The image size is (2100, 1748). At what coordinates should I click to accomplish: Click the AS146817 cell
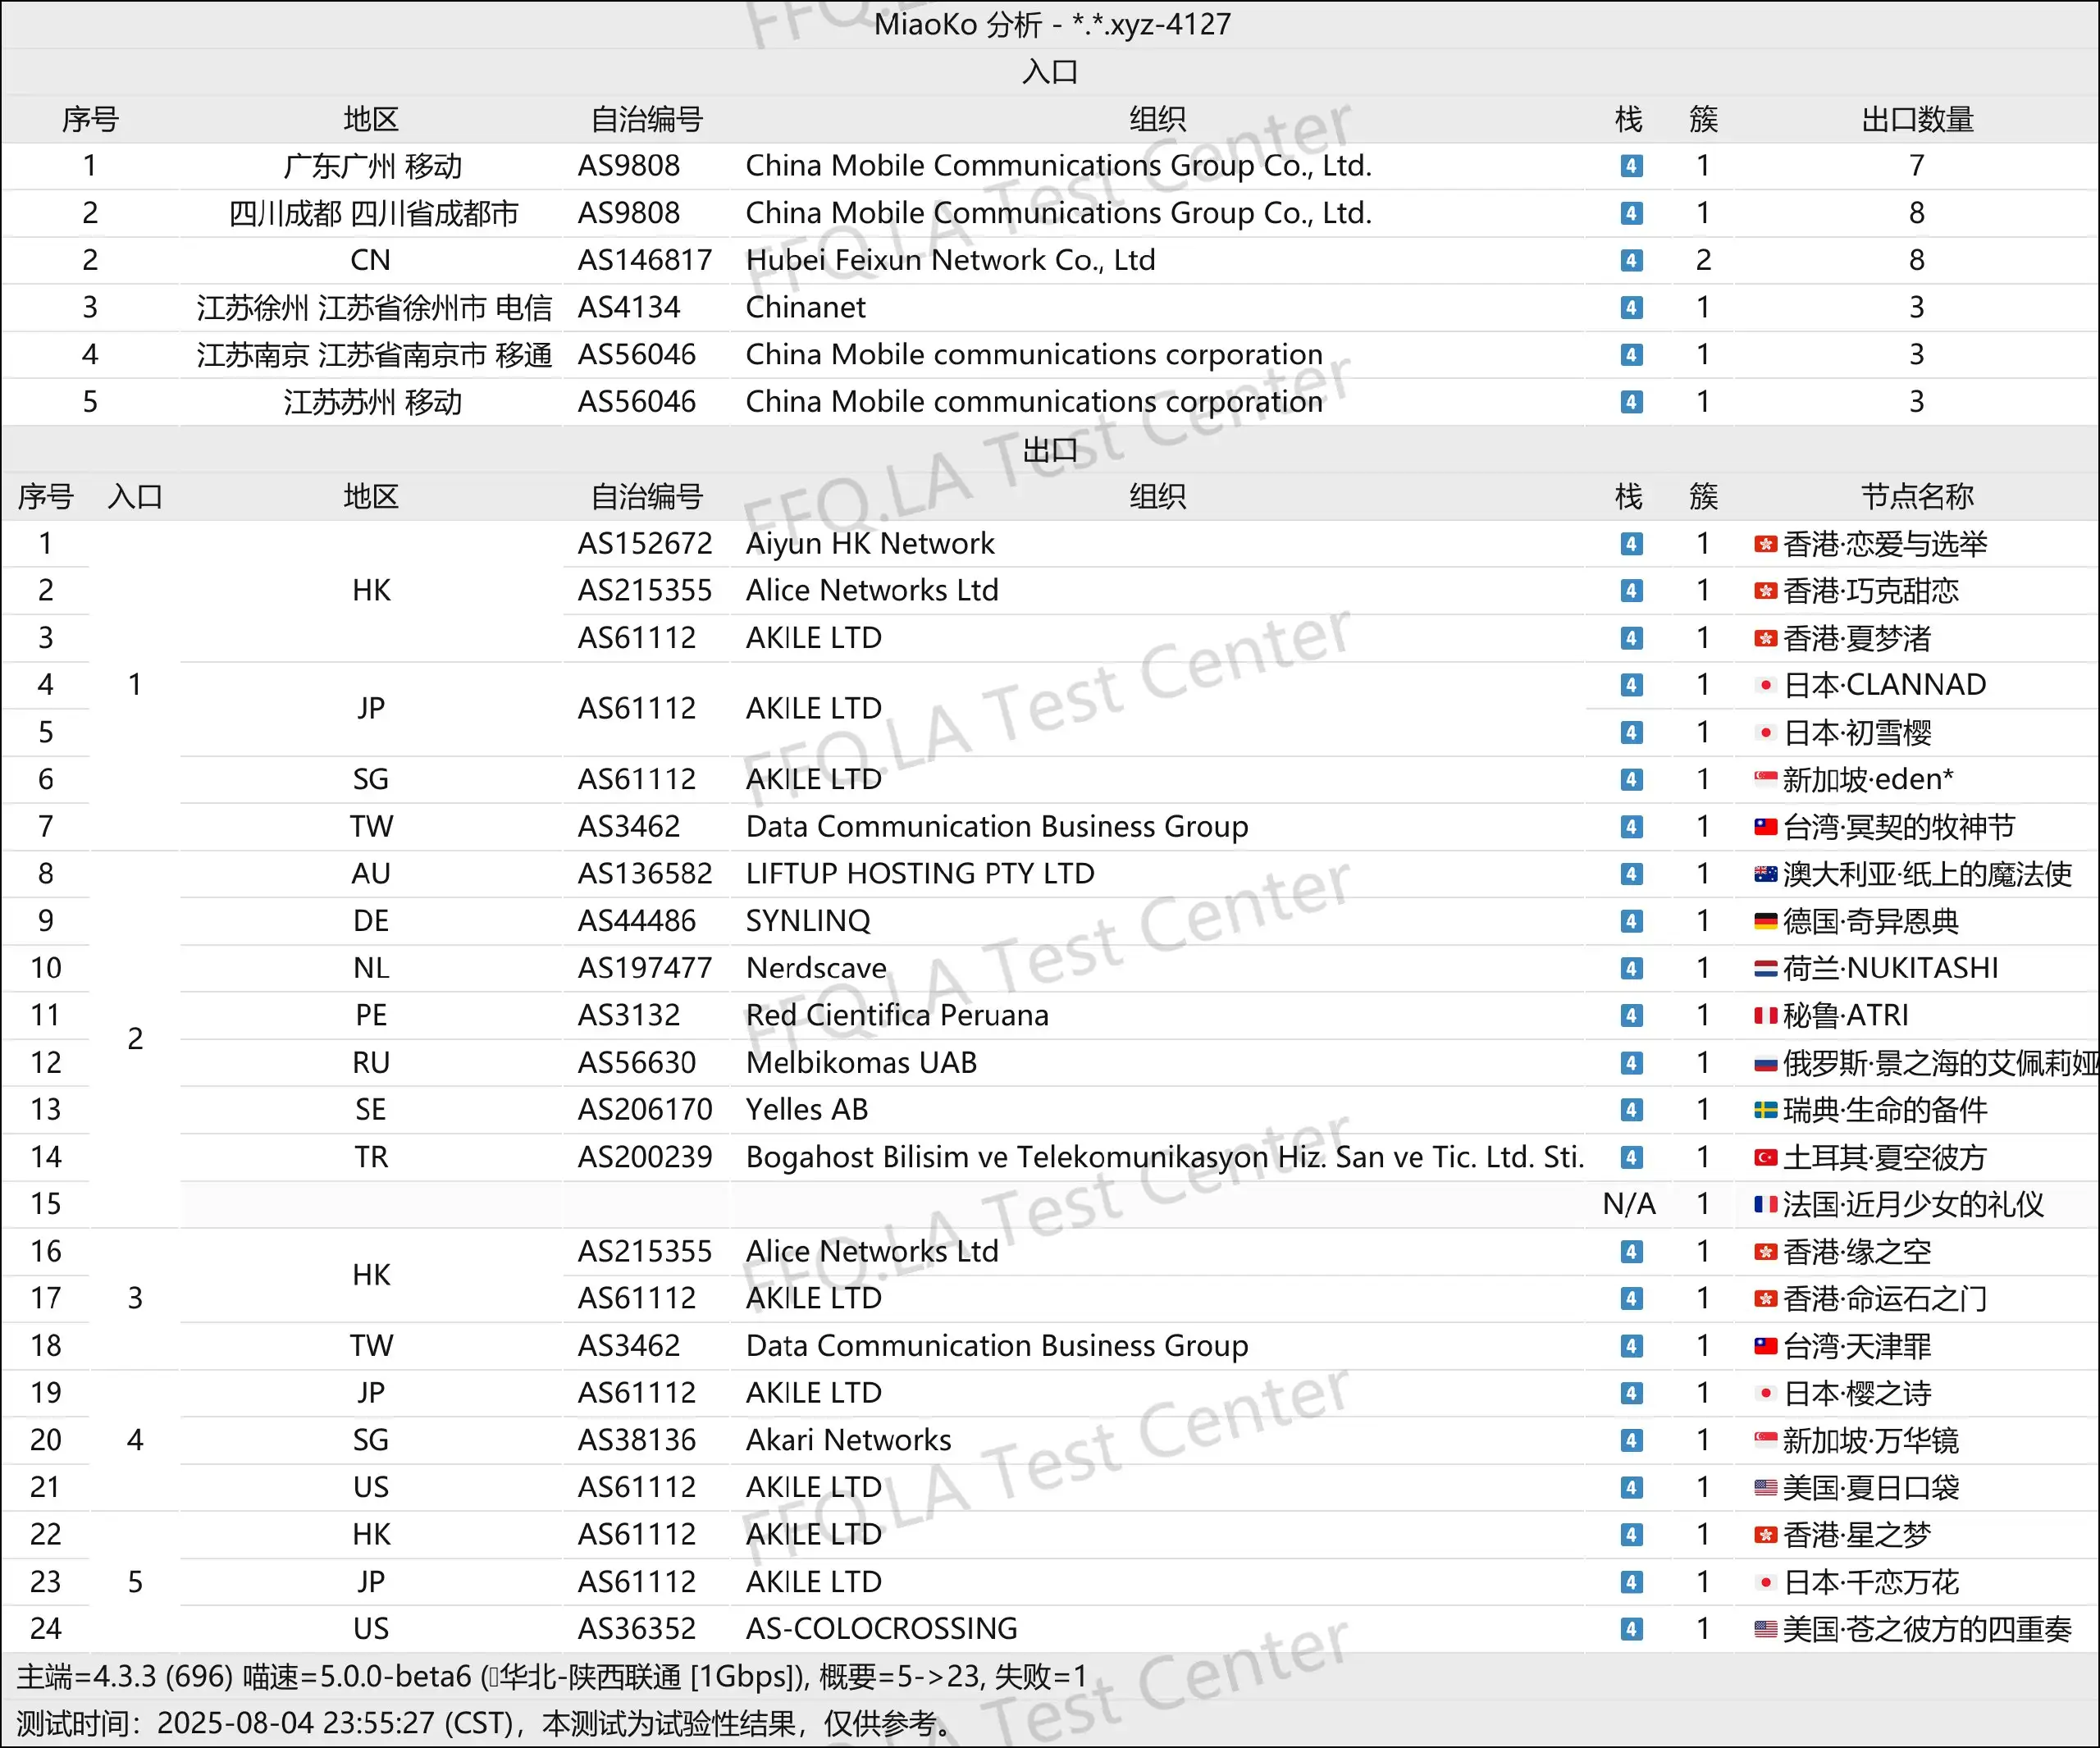pos(645,260)
